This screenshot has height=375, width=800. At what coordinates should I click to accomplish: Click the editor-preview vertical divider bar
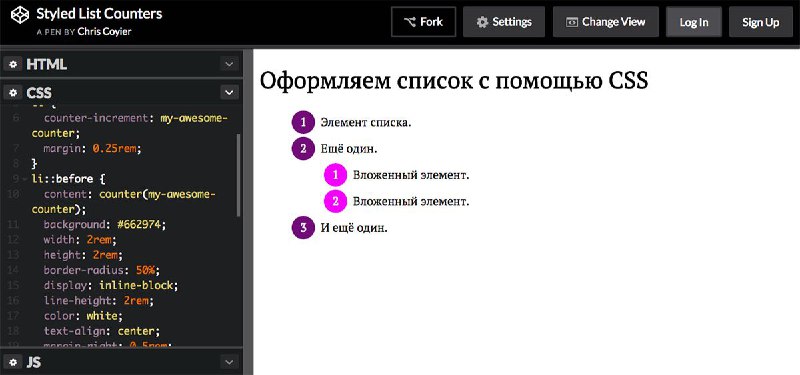pos(248,212)
